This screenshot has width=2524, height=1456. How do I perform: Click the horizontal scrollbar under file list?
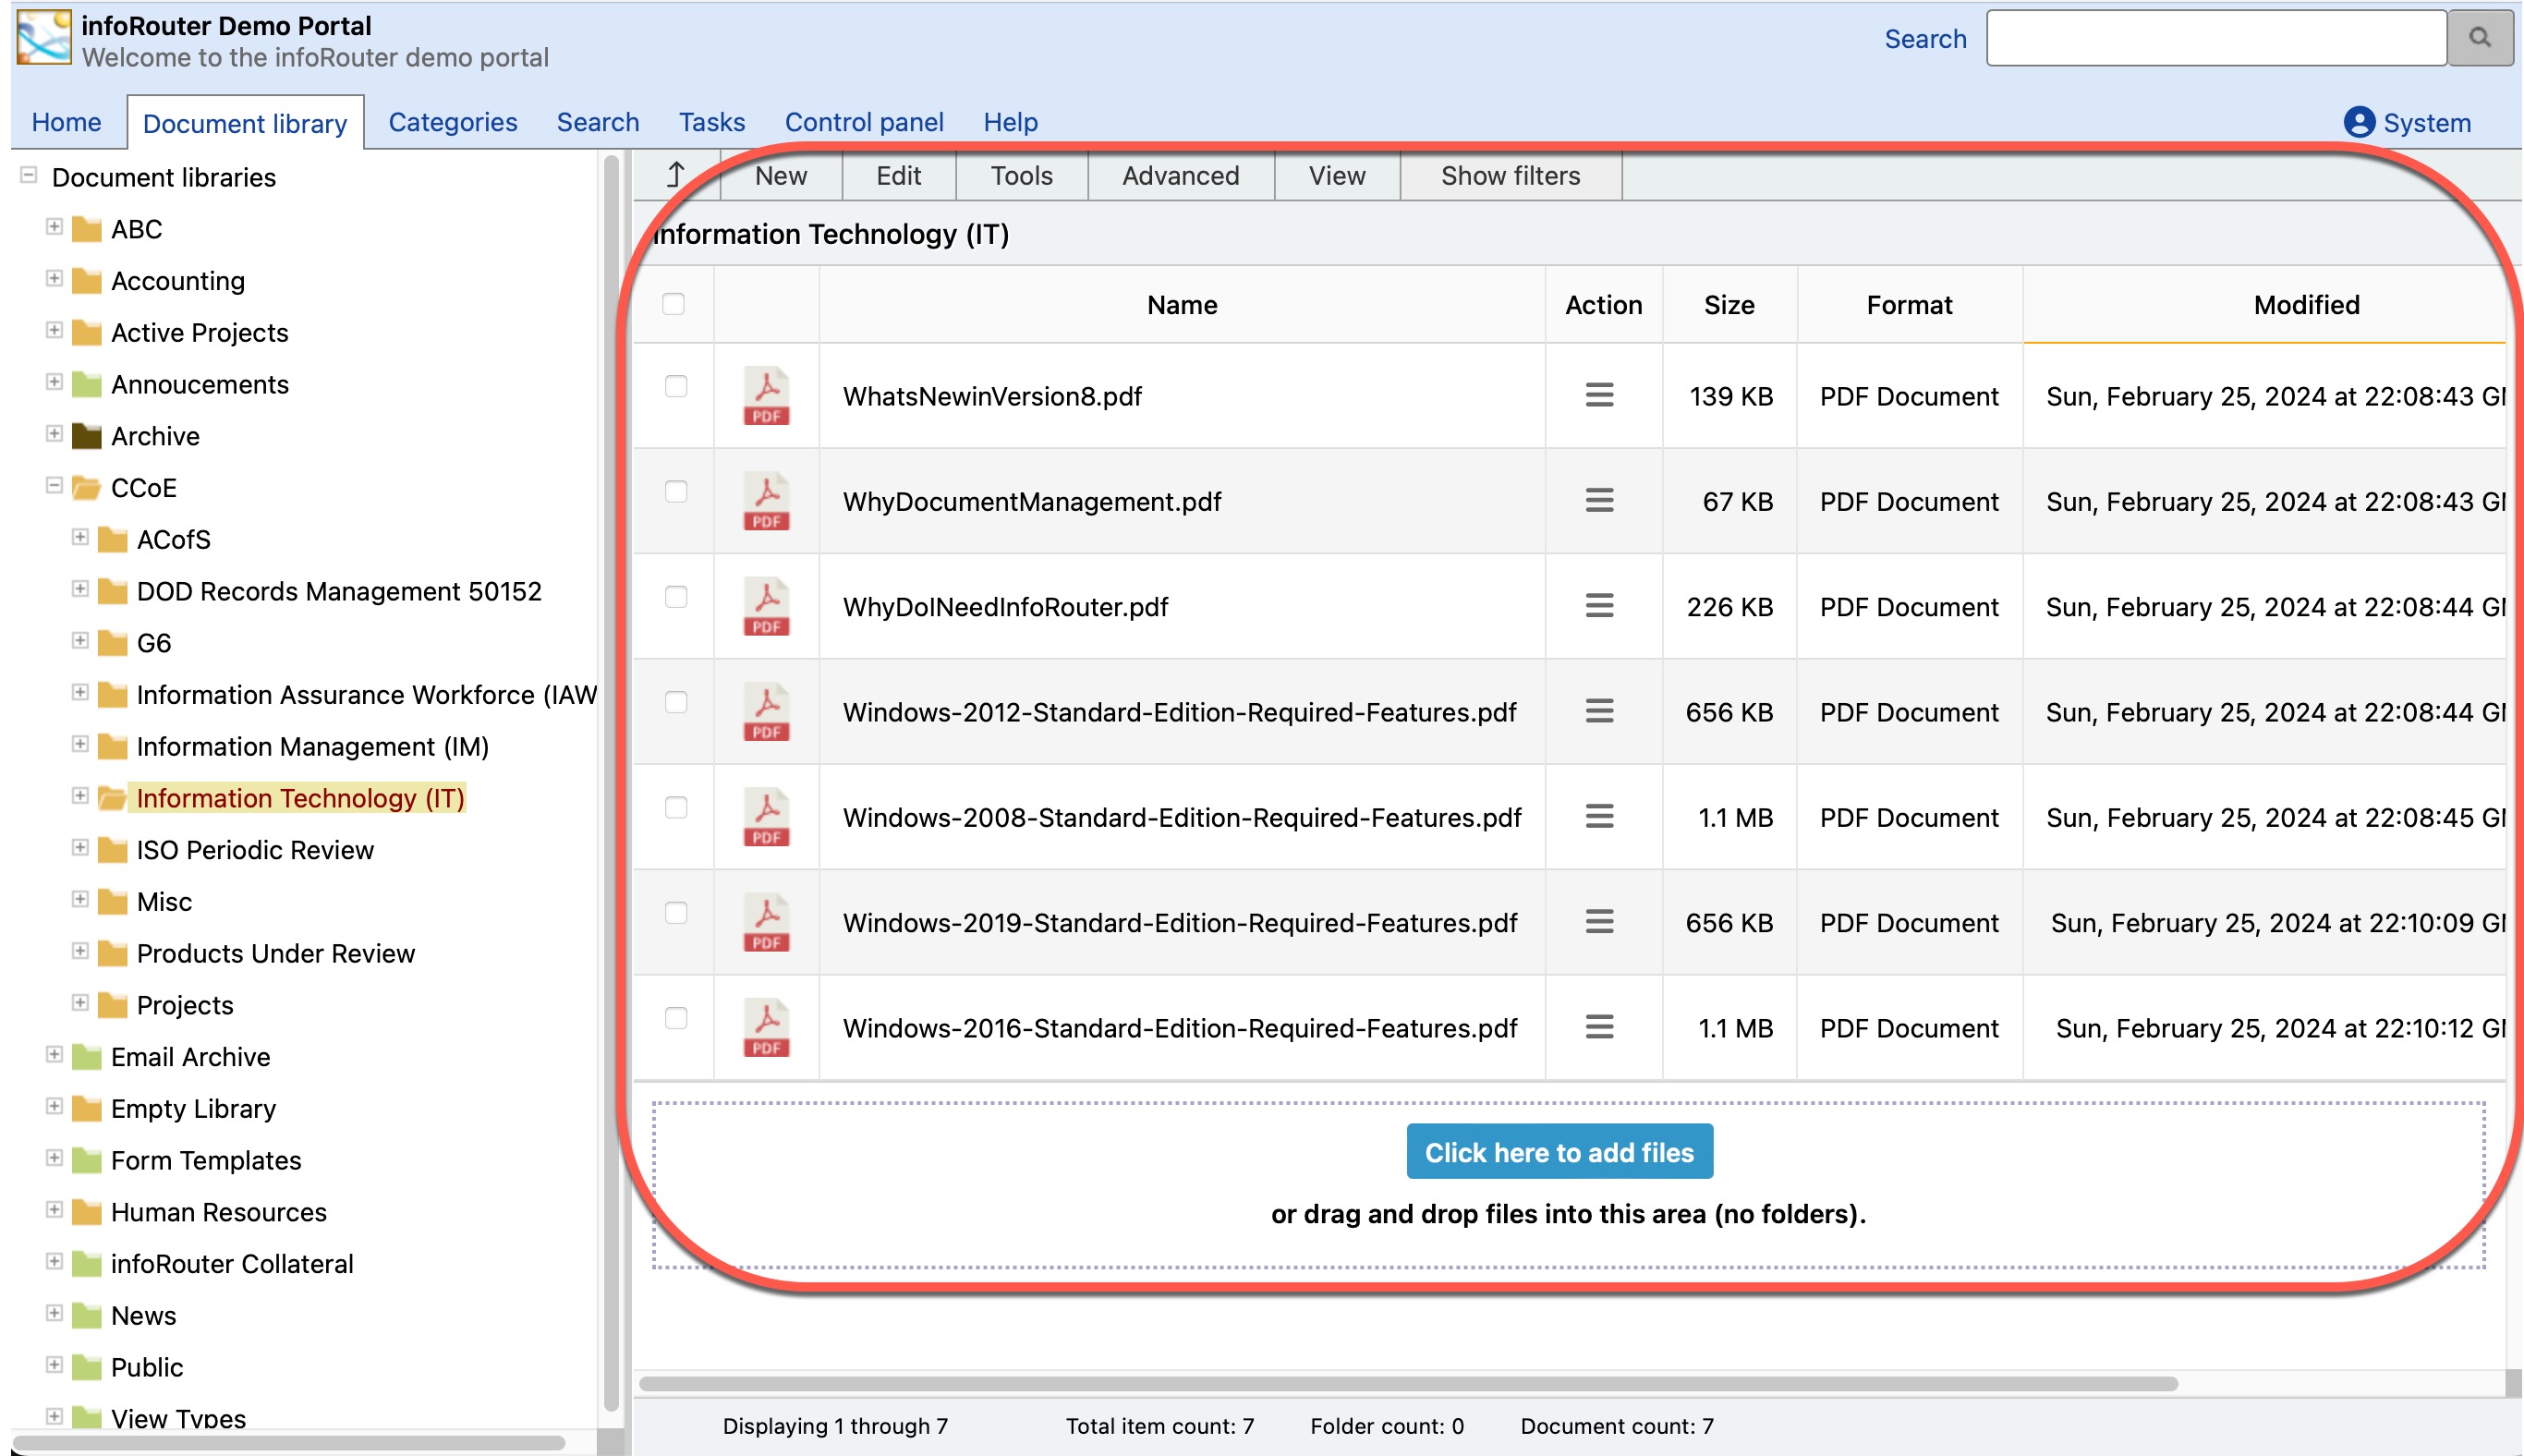pos(1407,1384)
